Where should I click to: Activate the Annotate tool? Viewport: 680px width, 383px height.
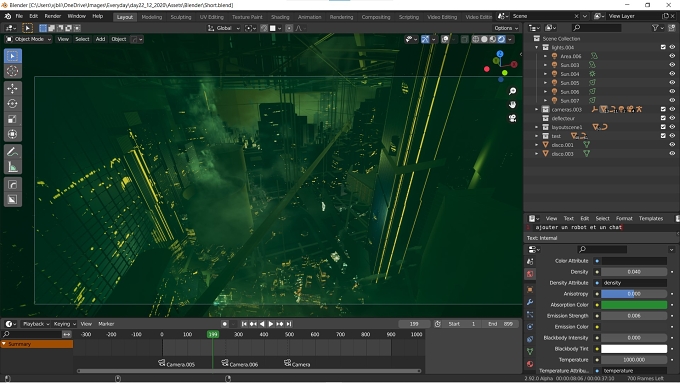coord(13,152)
